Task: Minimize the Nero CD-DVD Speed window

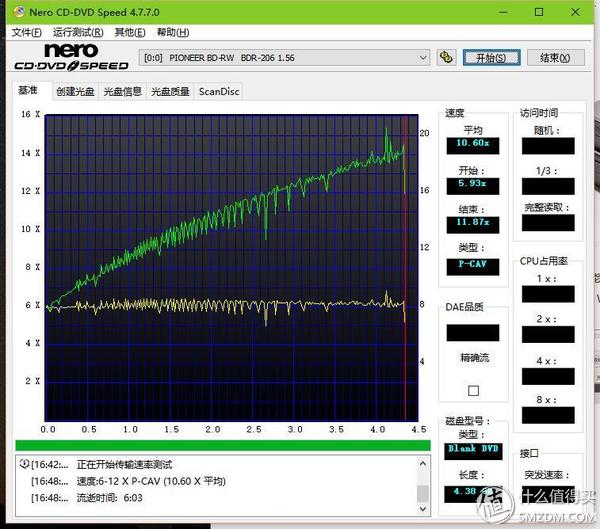Action: tap(504, 12)
